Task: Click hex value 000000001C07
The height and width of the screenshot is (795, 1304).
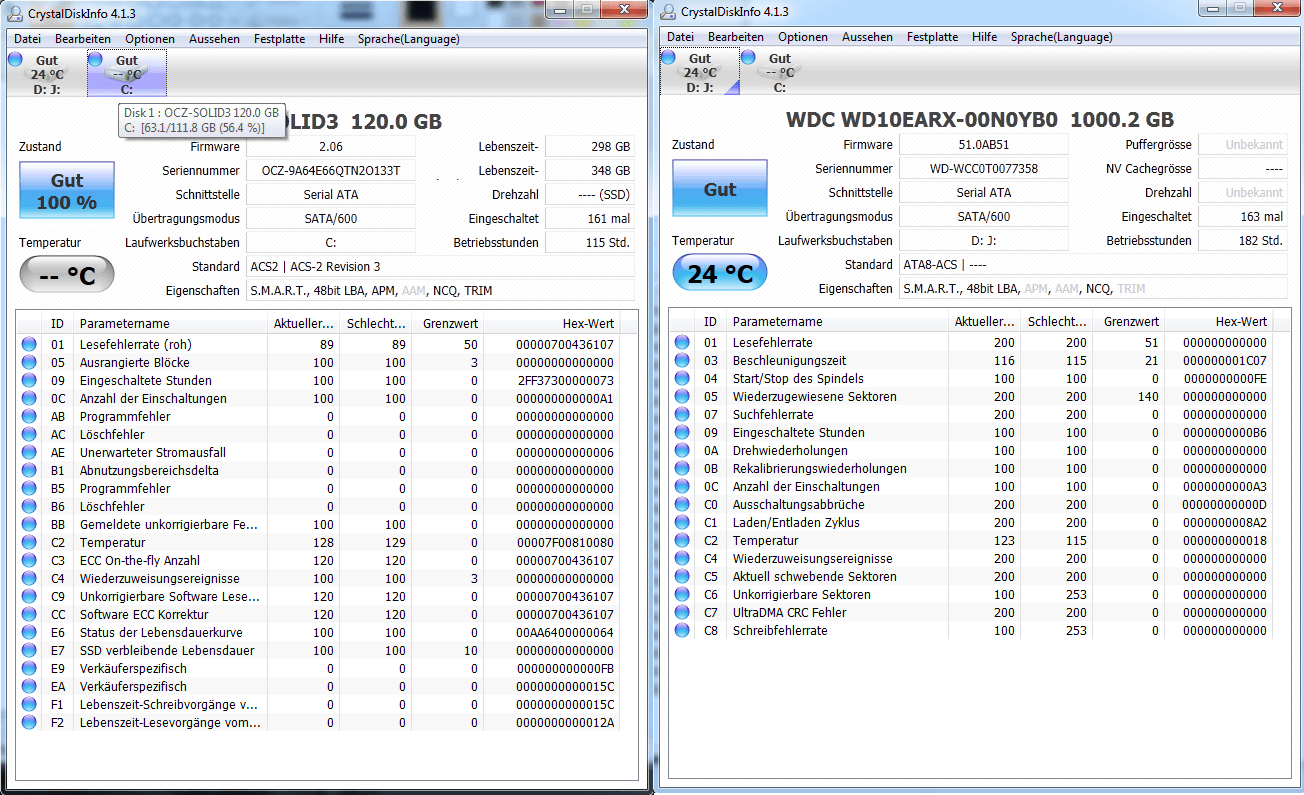Action: 1224,361
